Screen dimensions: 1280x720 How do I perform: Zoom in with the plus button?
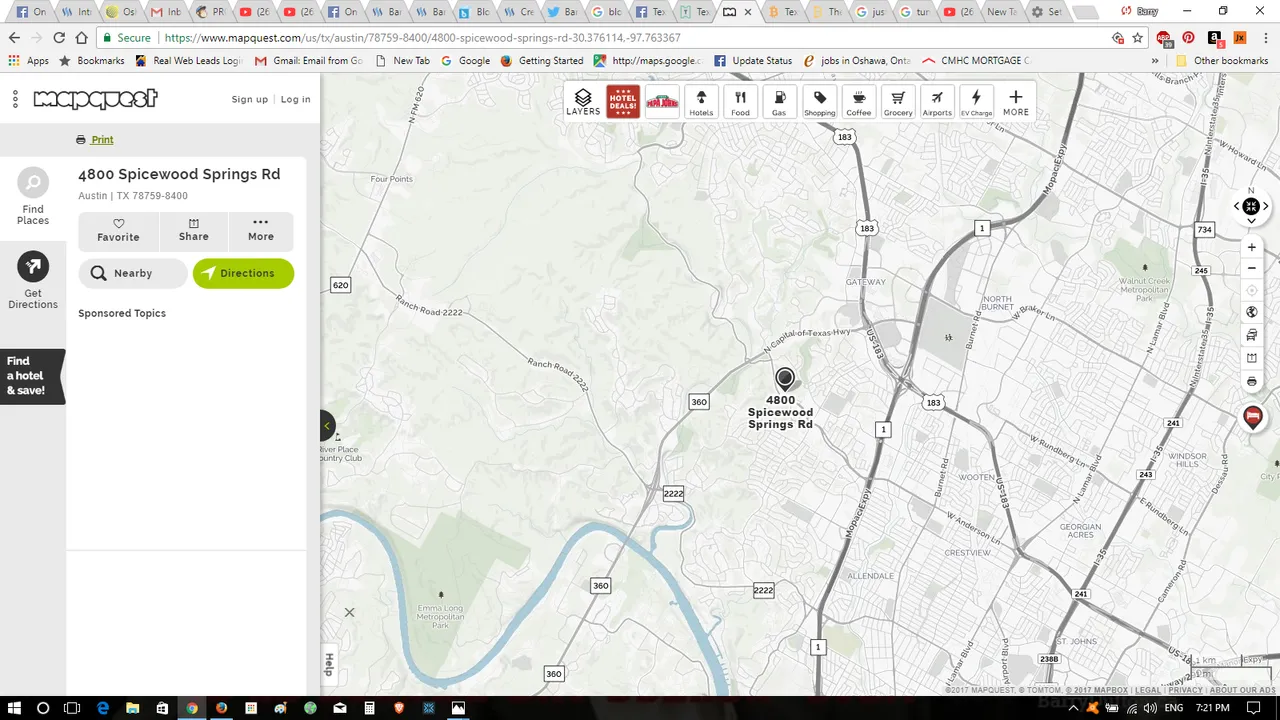pos(1251,247)
